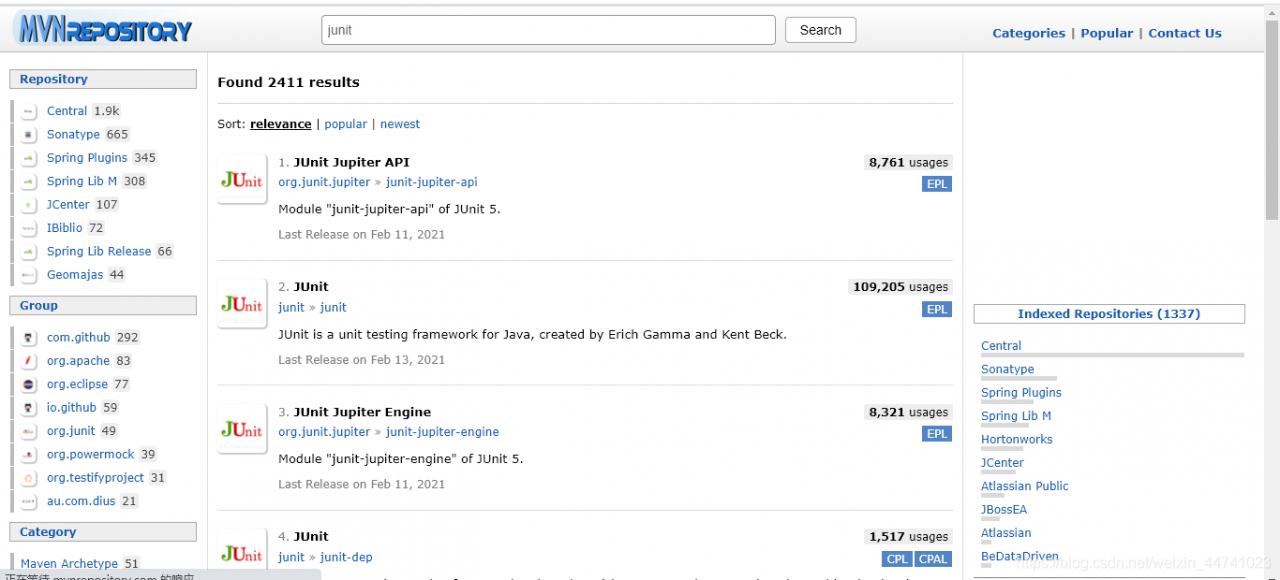Filter by Spring Plugins in left sidebar

87,158
